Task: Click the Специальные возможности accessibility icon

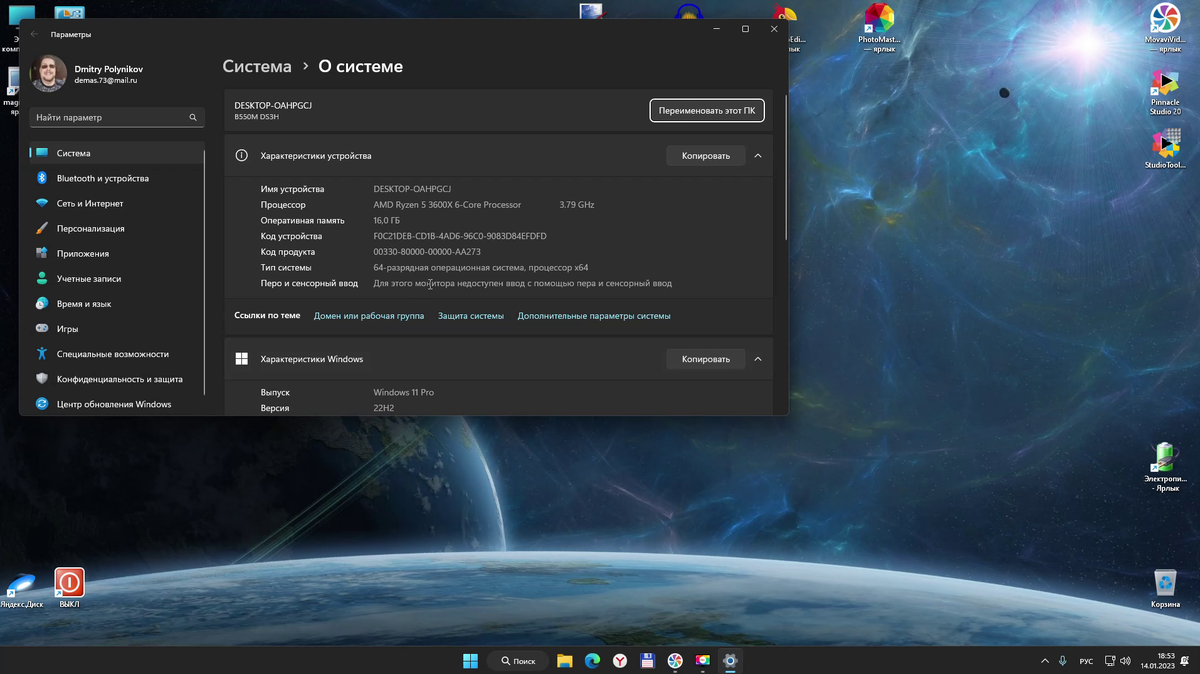Action: point(42,354)
